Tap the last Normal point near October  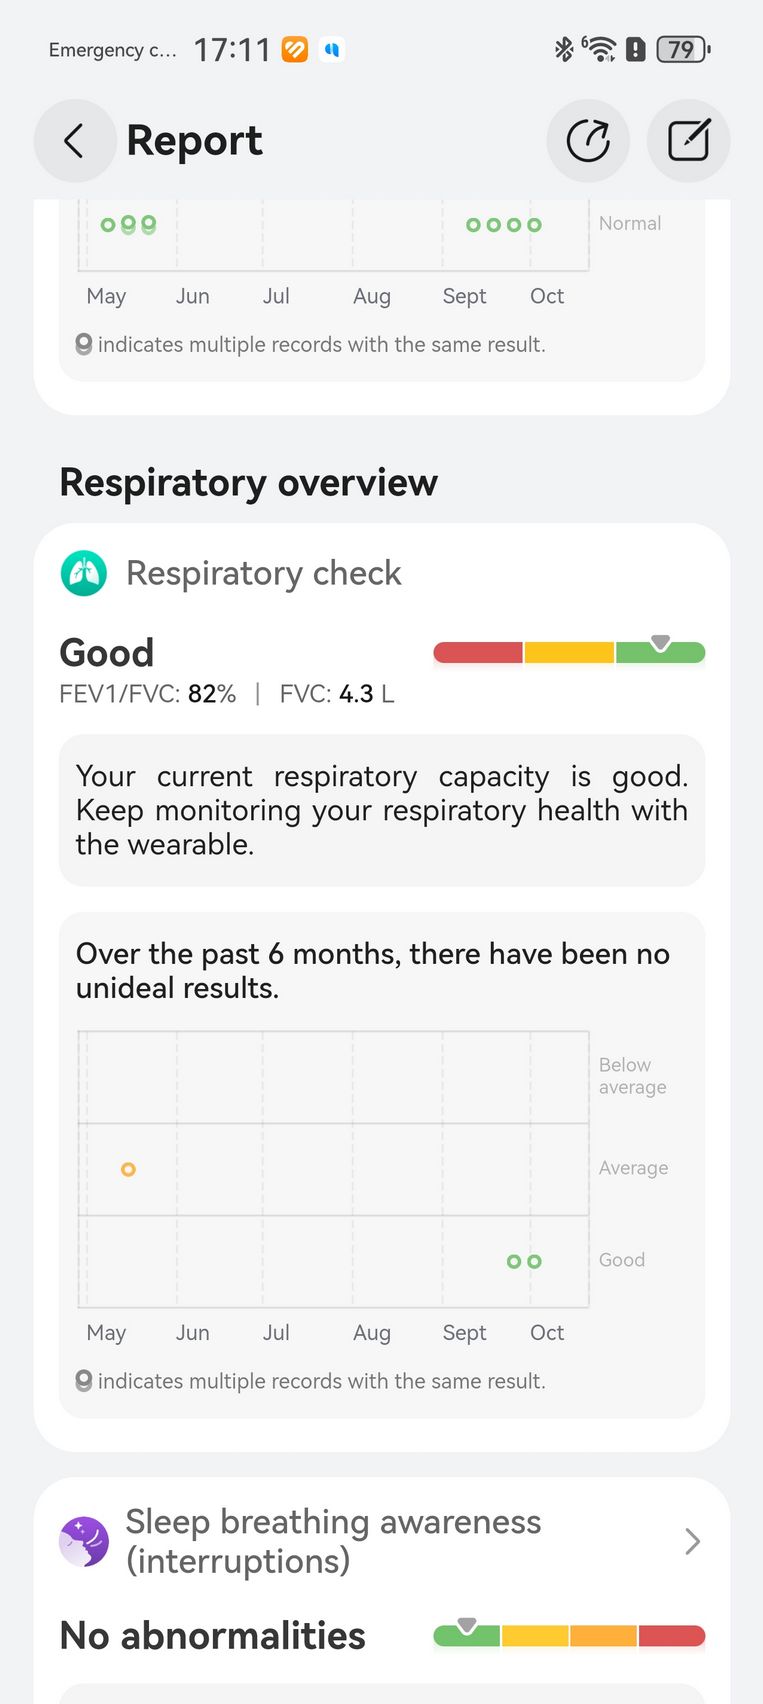[x=535, y=225]
